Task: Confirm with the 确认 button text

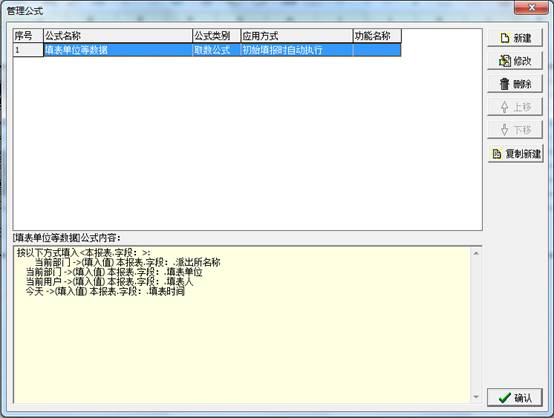Action: click(523, 398)
